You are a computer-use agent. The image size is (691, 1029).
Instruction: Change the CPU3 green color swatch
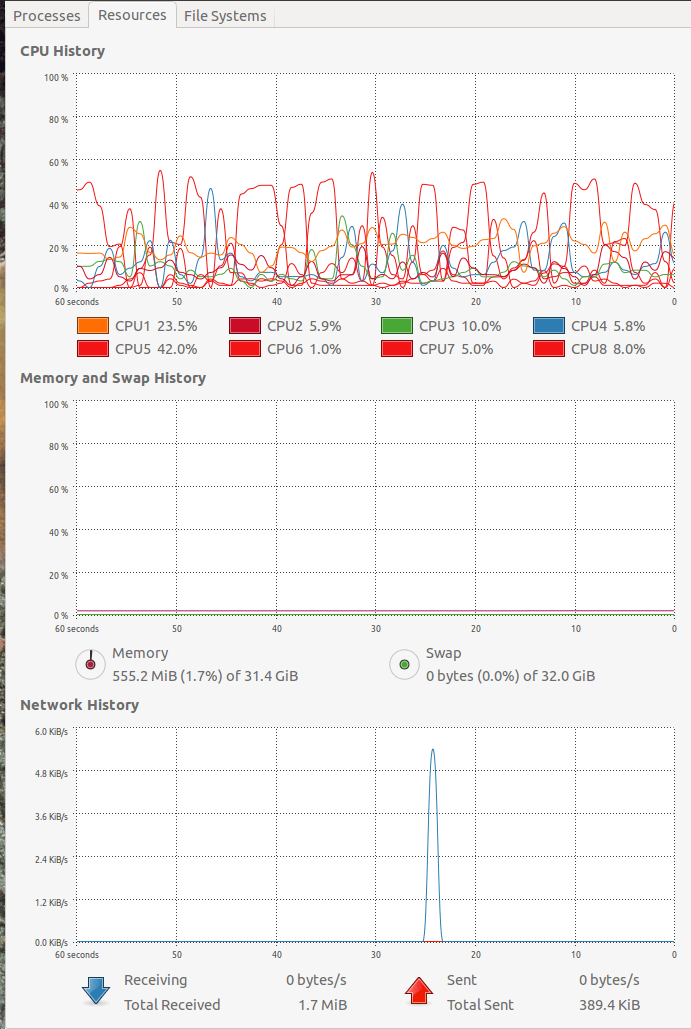[397, 326]
